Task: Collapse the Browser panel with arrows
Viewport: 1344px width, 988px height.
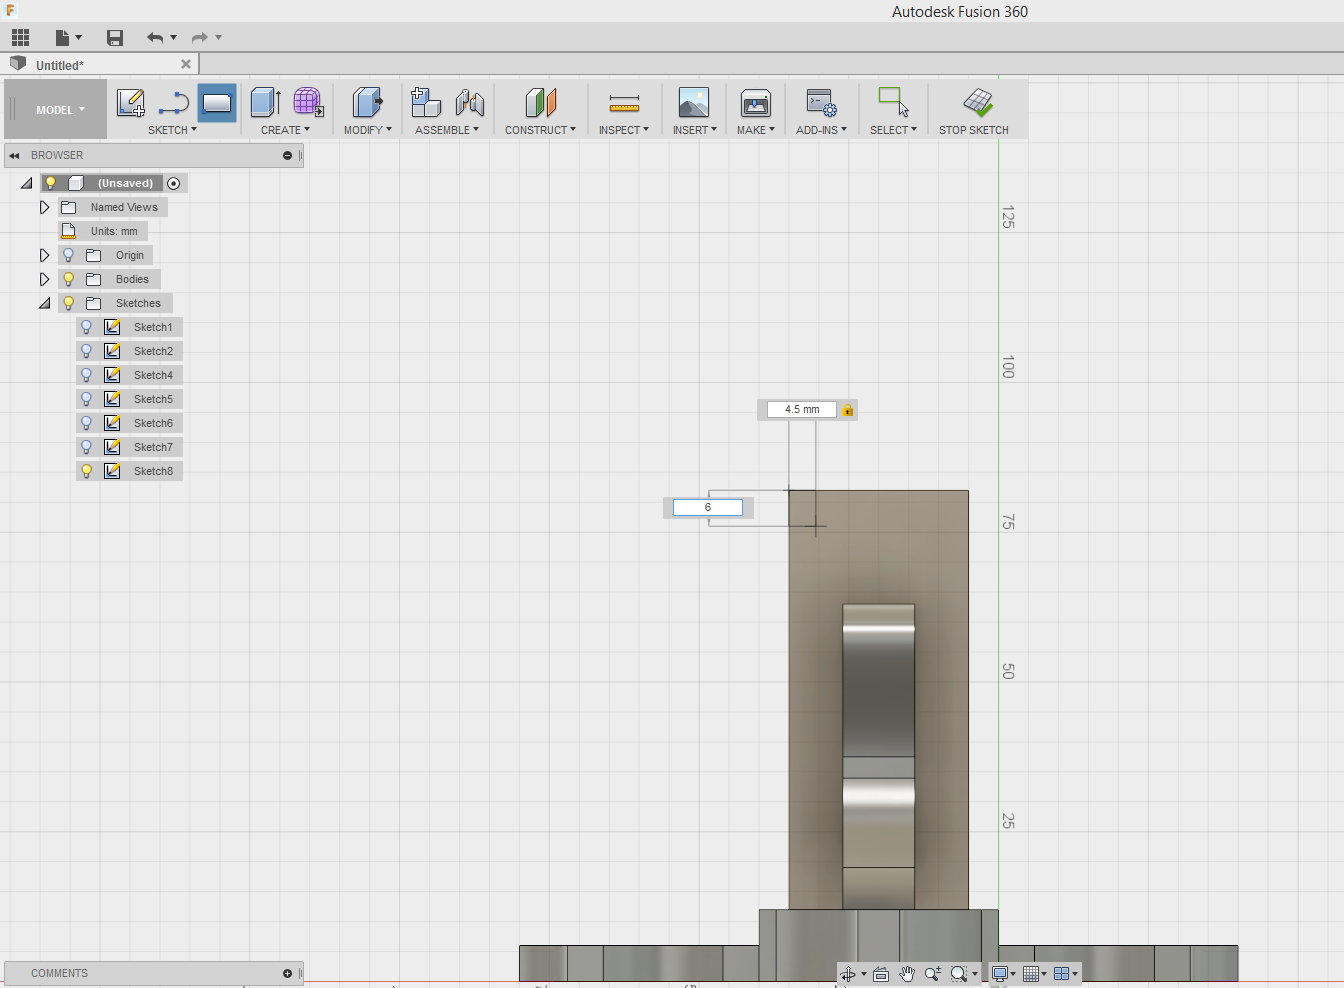Action: (14, 155)
